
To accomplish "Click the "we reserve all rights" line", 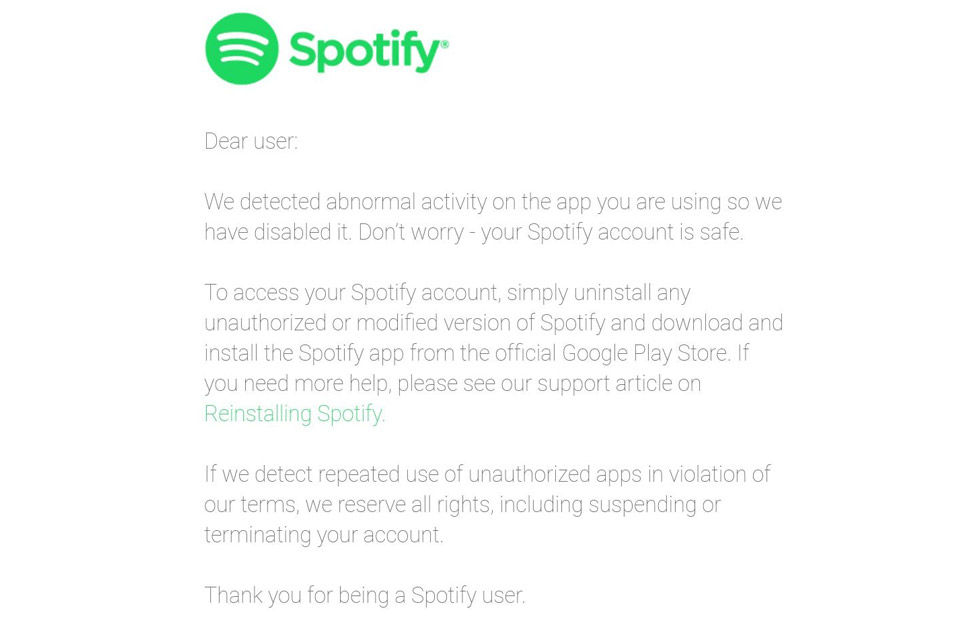I will point(462,505).
